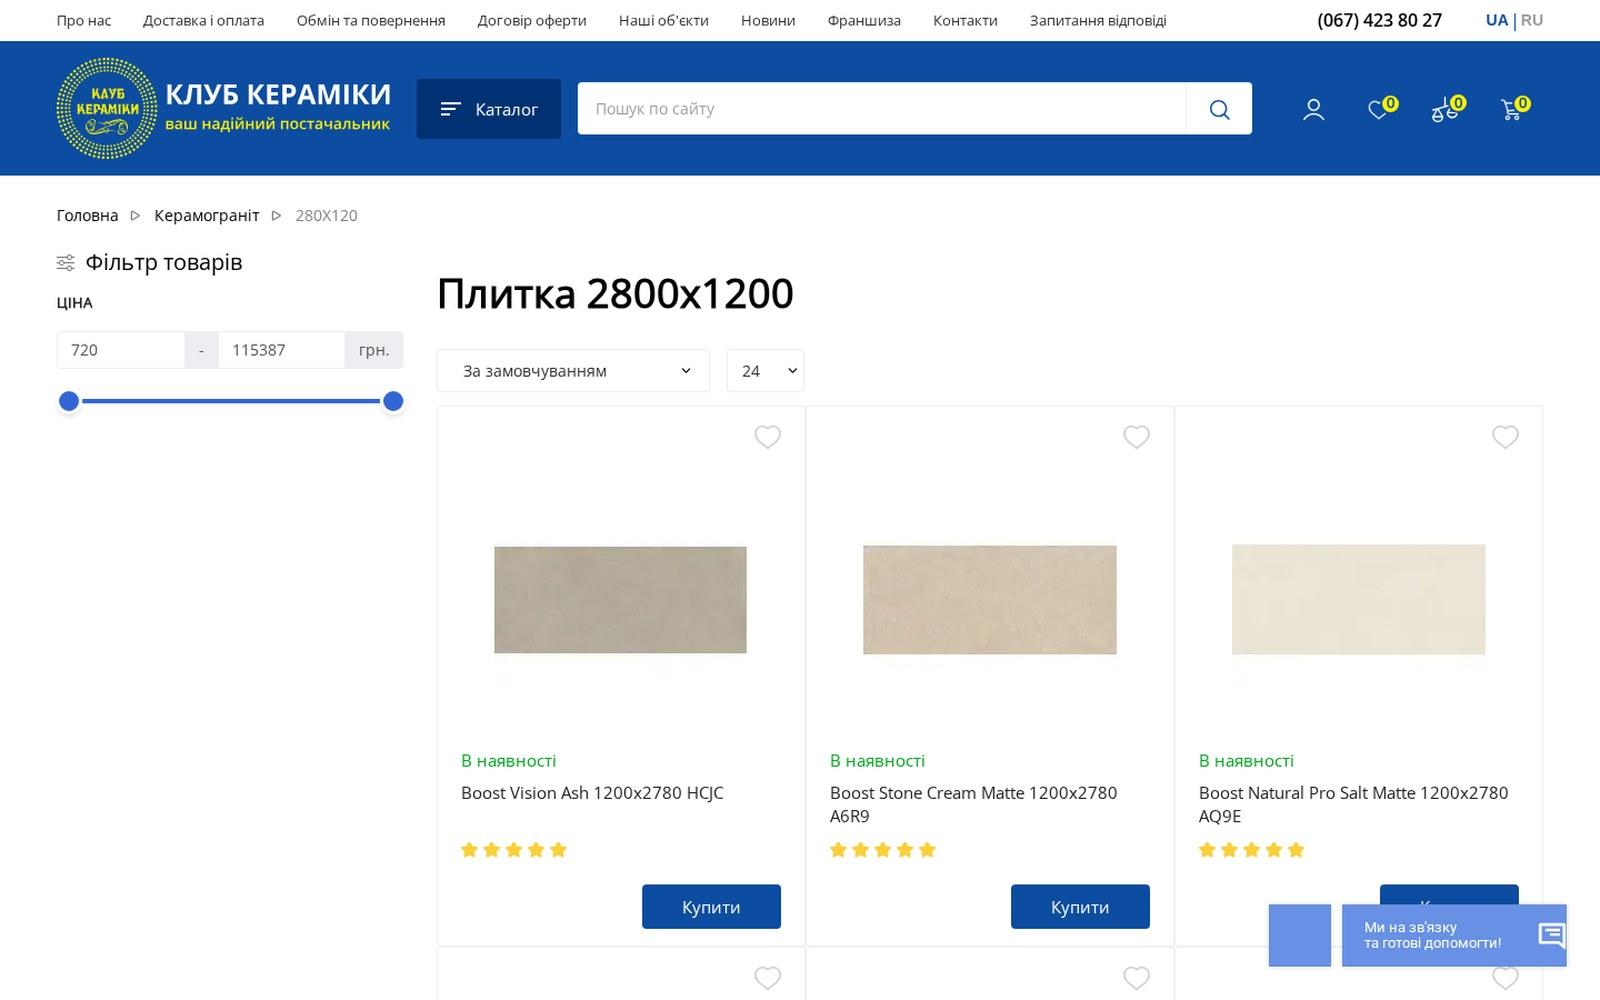Click the minimum price slider handle
The image size is (1600, 1000).
click(x=69, y=401)
